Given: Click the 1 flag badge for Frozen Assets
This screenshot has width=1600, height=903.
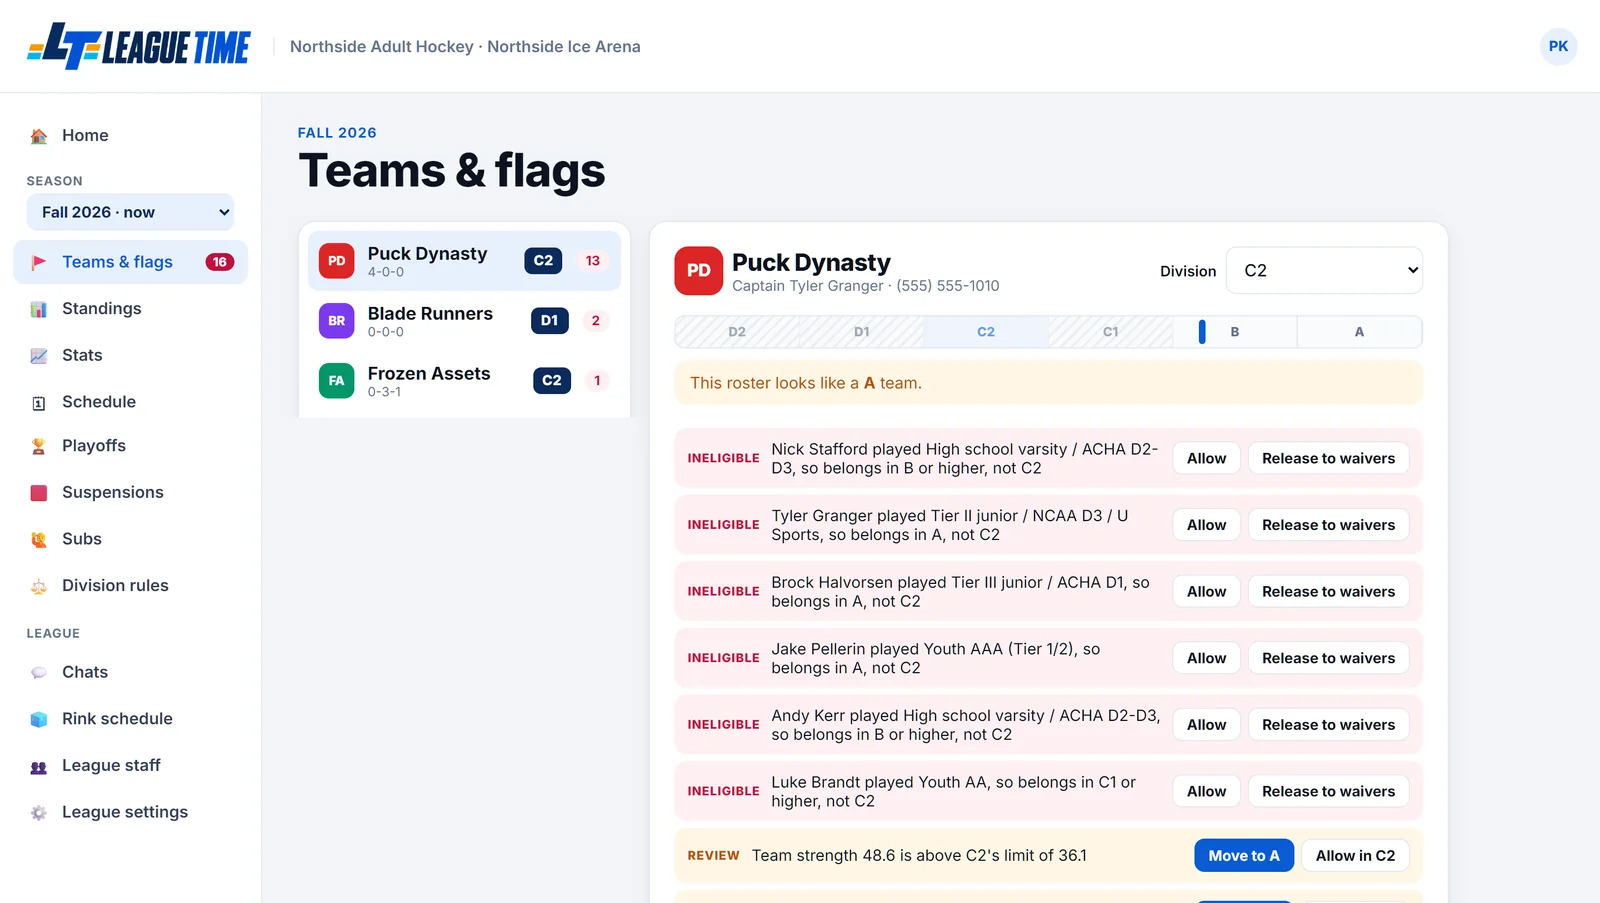Looking at the screenshot, I should 597,381.
